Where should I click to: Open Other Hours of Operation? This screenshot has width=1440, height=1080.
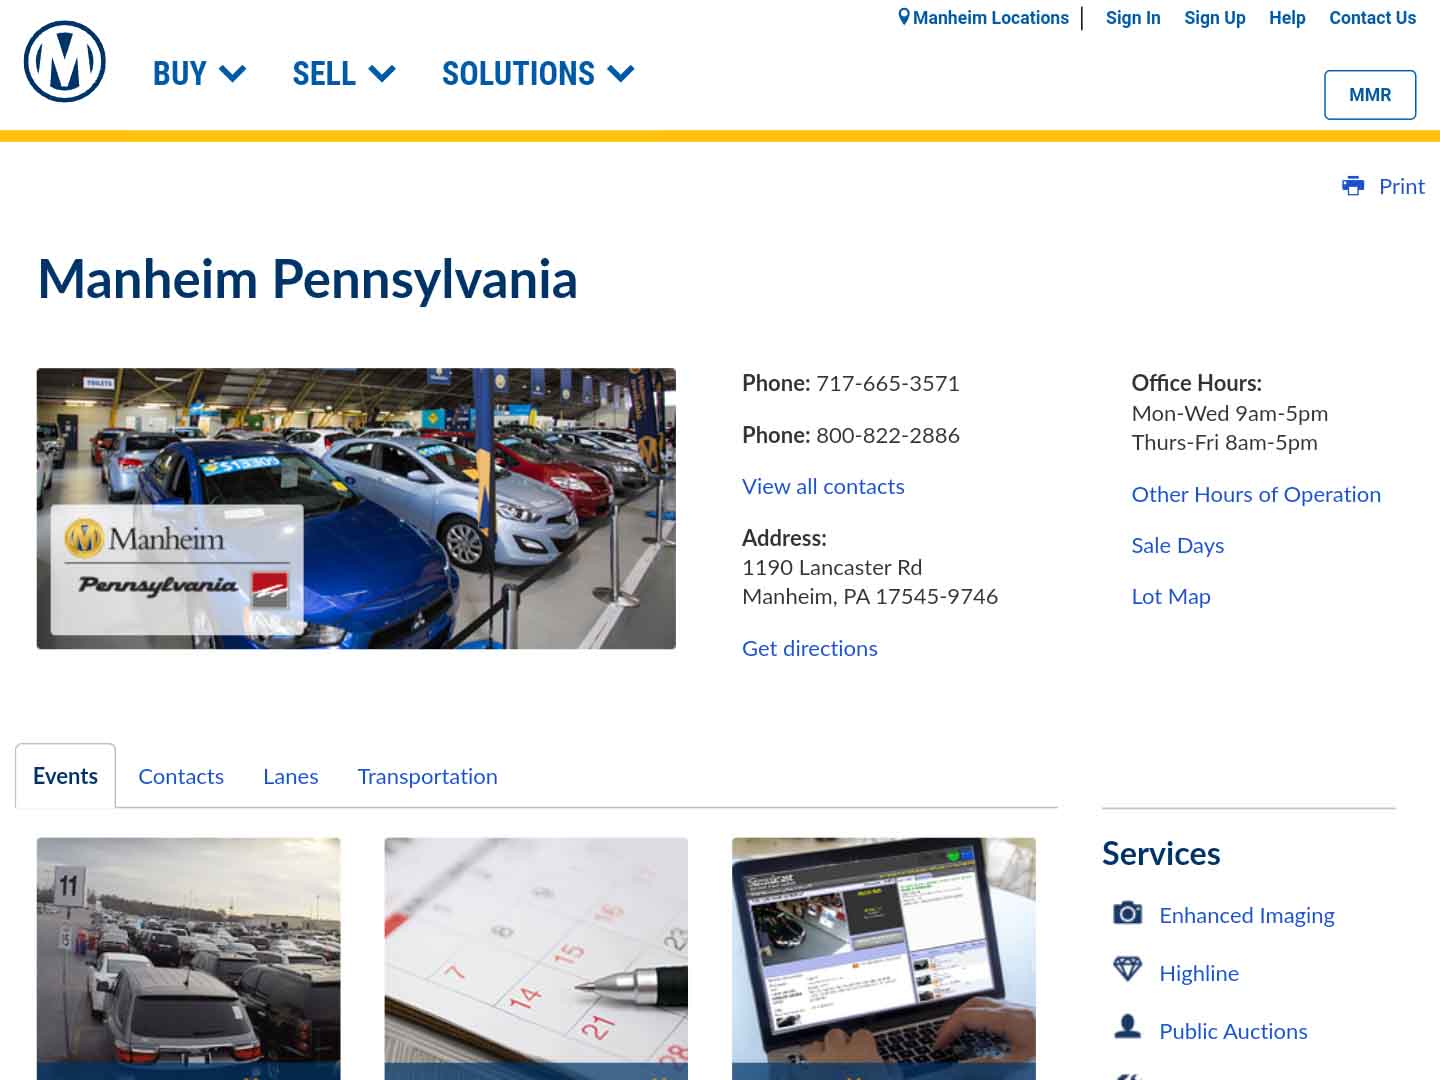[1256, 494]
